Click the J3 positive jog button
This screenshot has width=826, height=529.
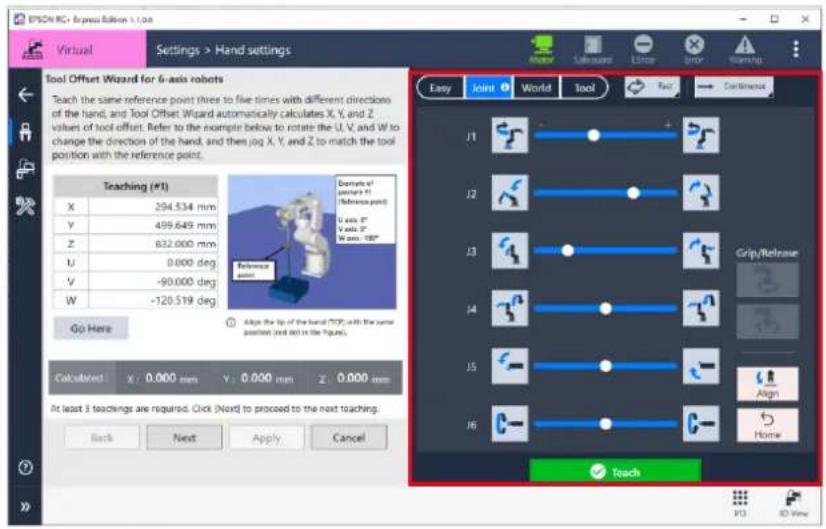point(701,251)
